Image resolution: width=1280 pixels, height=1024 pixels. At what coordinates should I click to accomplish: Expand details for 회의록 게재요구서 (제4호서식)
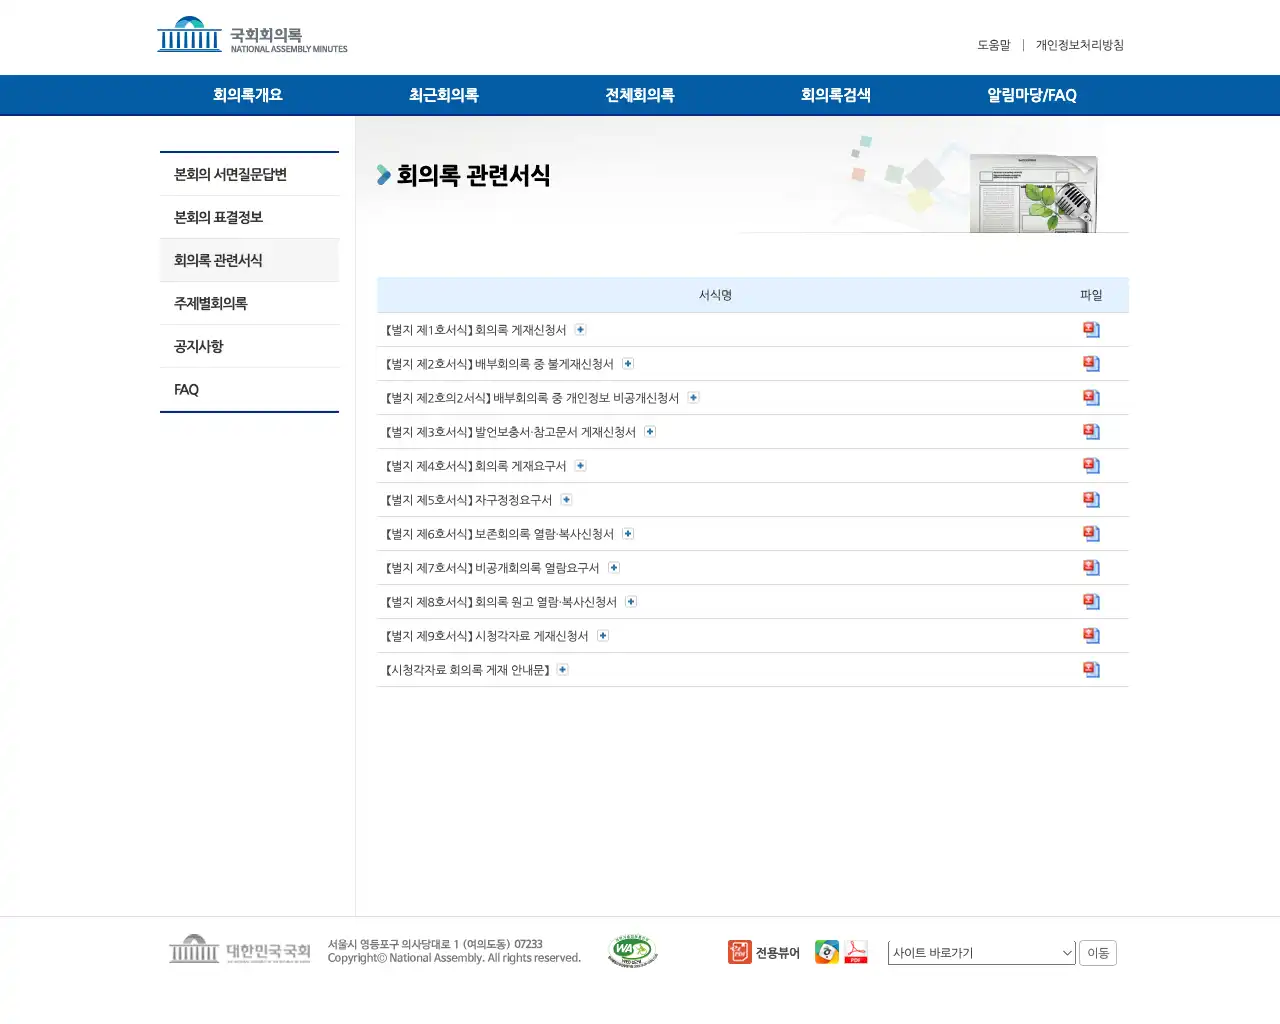point(580,466)
